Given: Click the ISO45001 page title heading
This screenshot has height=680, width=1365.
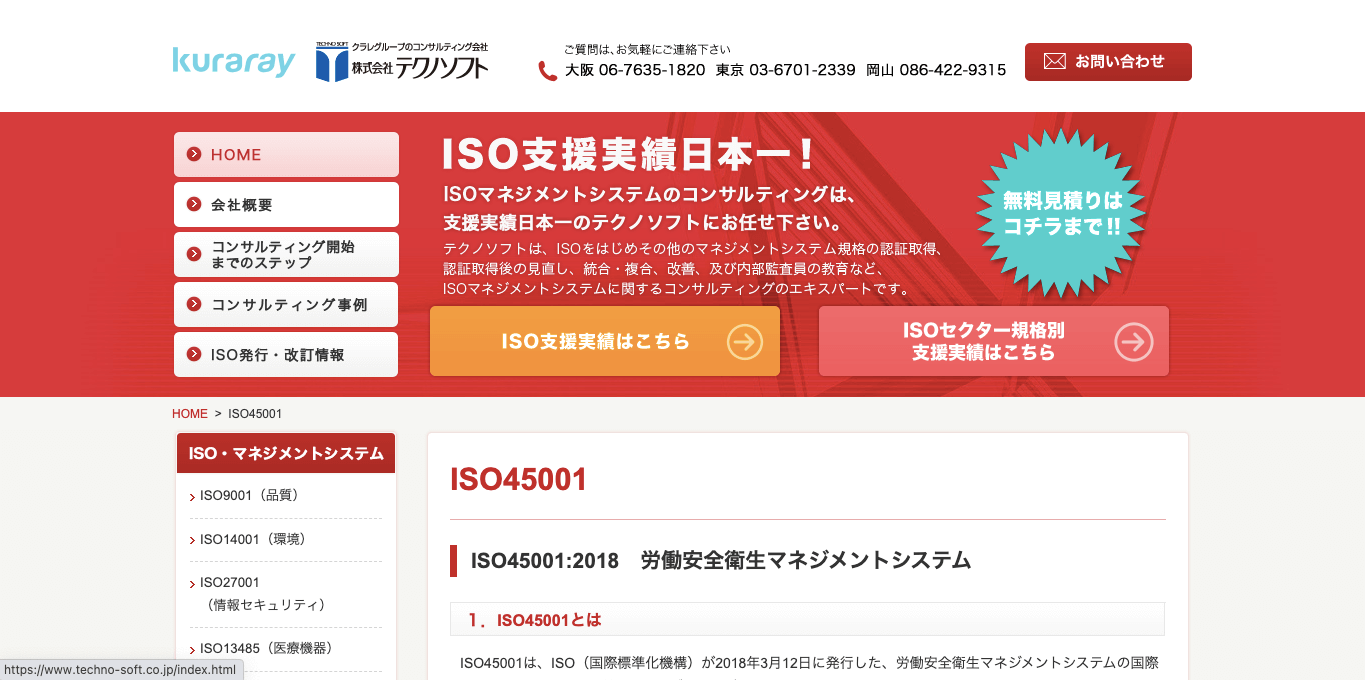Looking at the screenshot, I should click(x=518, y=479).
